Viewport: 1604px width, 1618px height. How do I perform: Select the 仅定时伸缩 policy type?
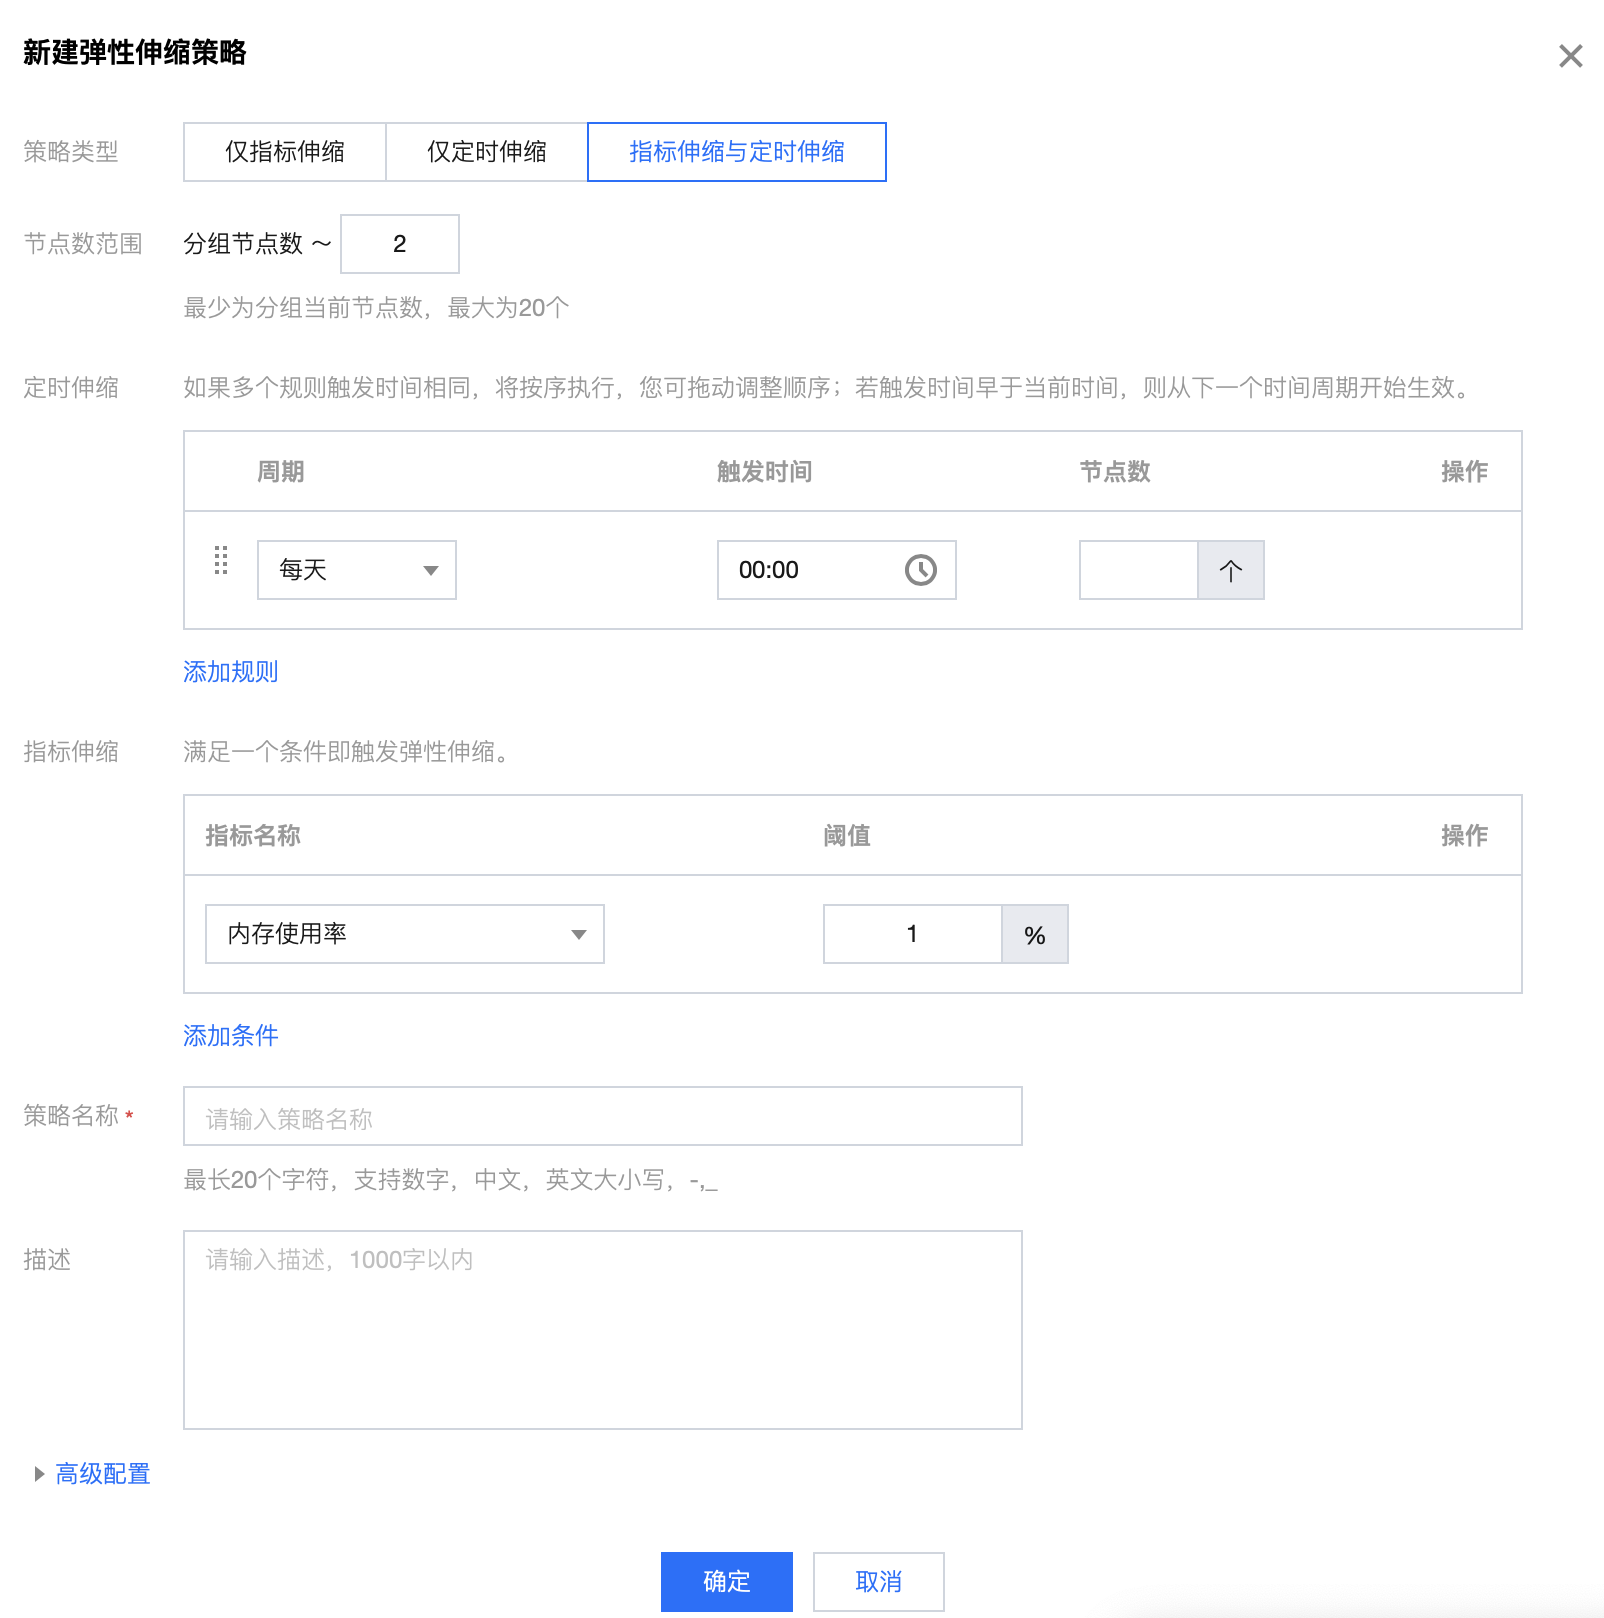pyautogui.click(x=487, y=152)
